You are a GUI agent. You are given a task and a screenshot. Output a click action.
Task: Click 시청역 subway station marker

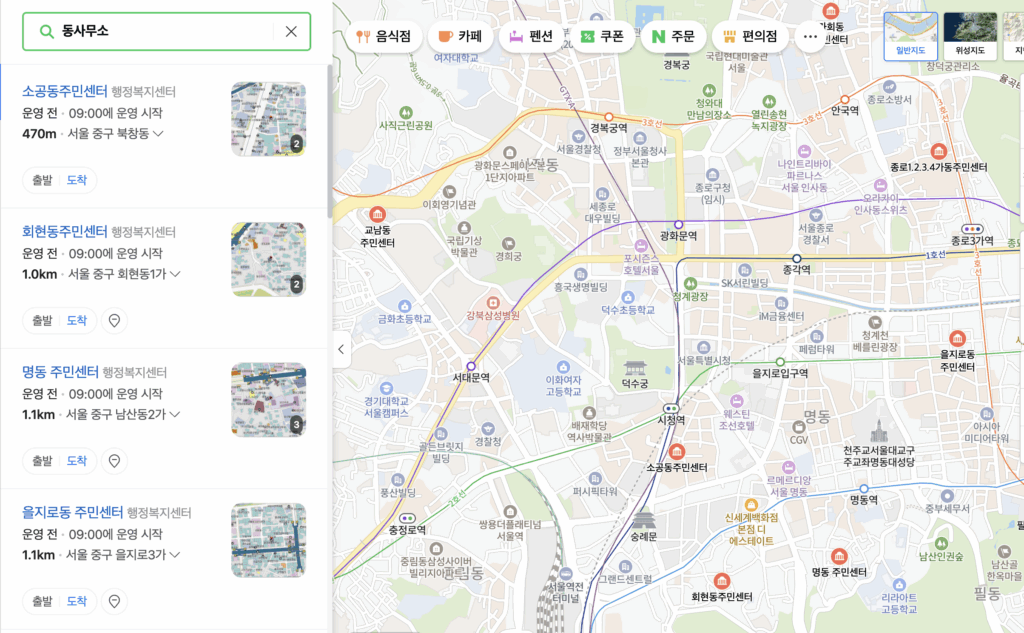pos(671,409)
